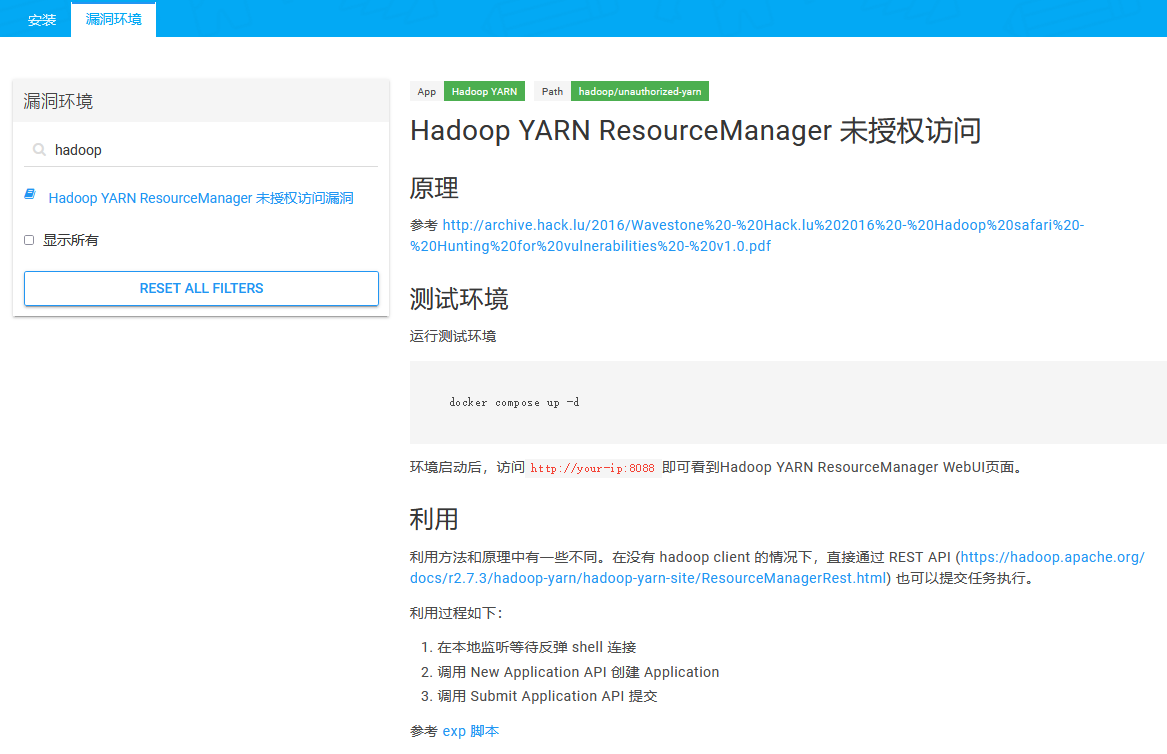Click the book icon beside Hadoop YARN result
This screenshot has height=754, width=1167.
tap(30, 194)
